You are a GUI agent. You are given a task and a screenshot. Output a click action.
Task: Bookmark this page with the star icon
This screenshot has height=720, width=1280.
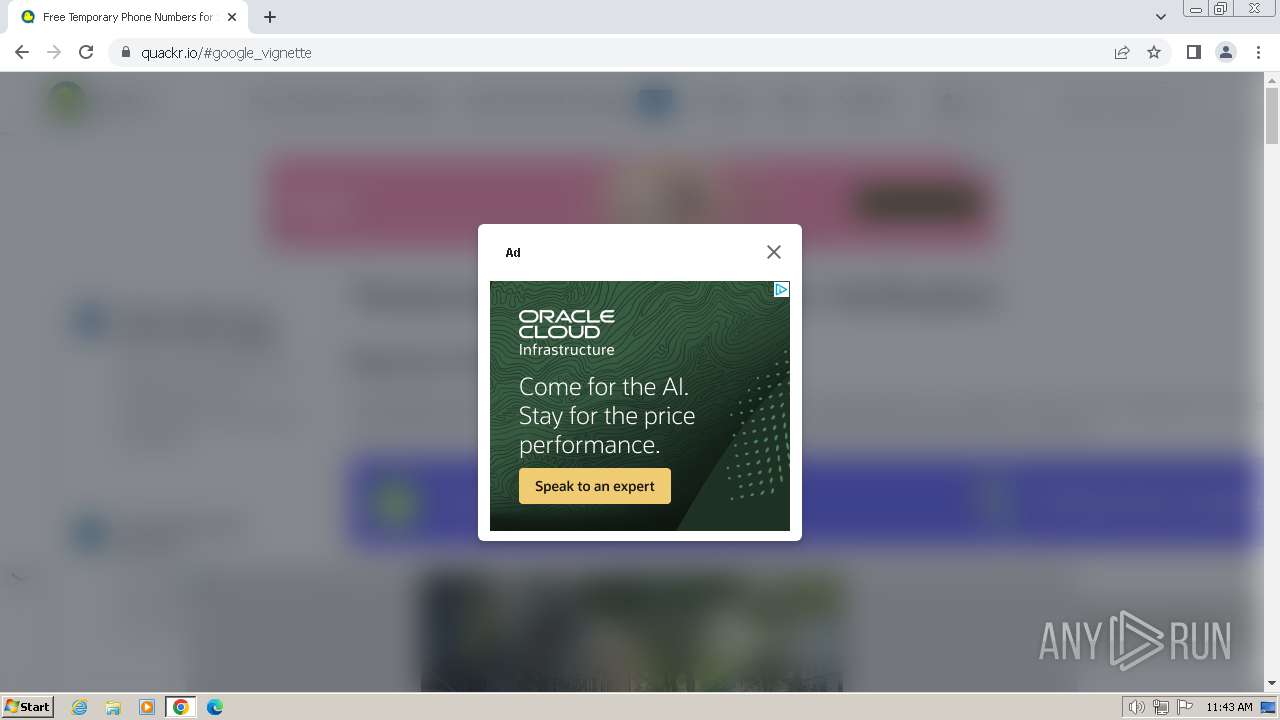1154,52
